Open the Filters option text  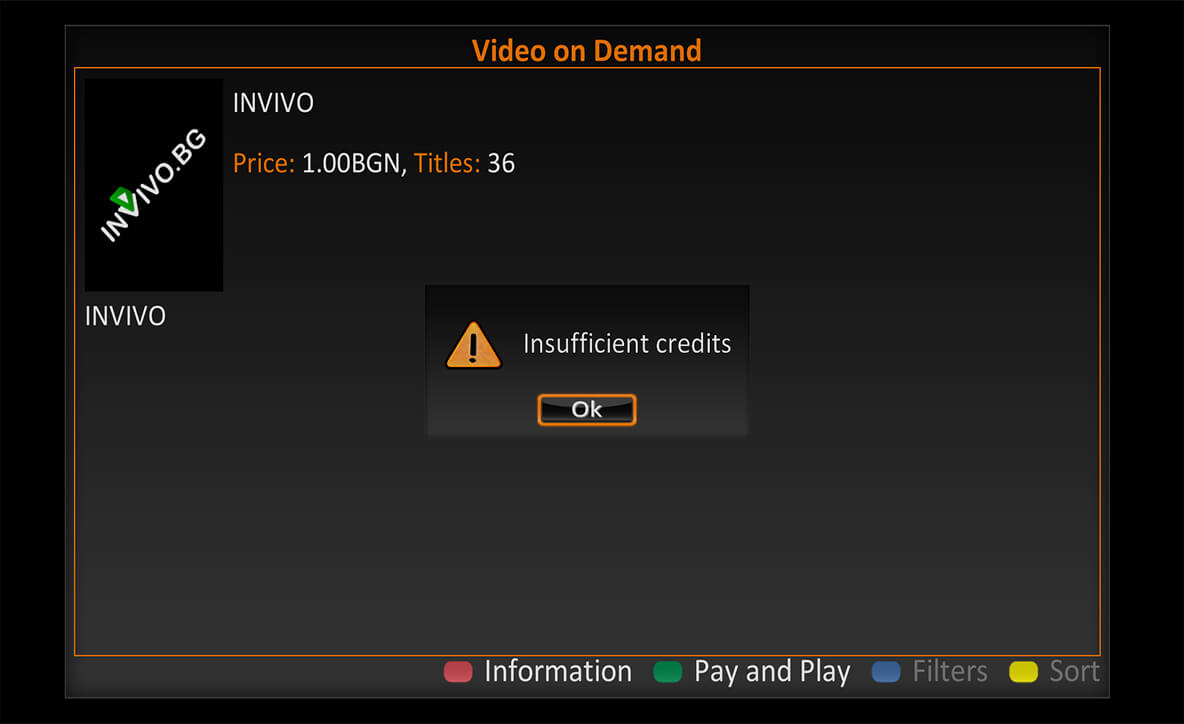950,671
